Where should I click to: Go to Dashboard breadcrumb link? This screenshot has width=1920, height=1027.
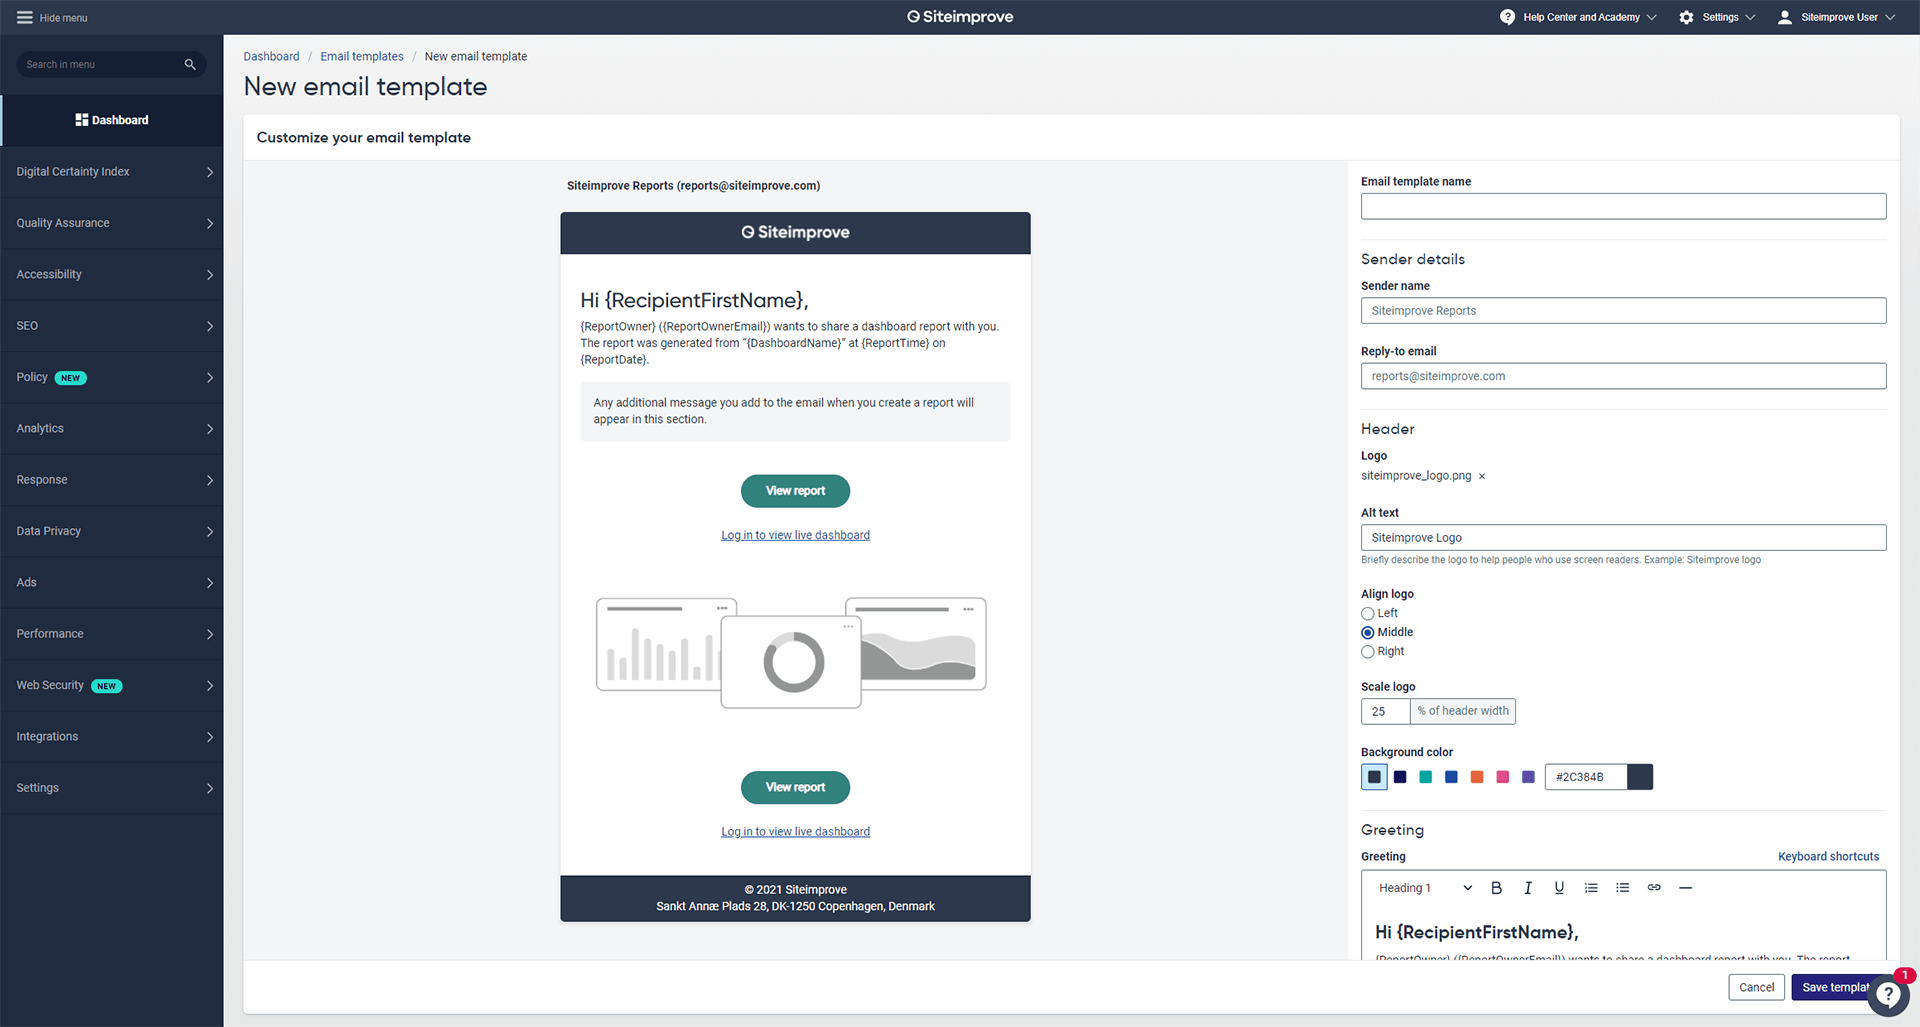point(271,56)
